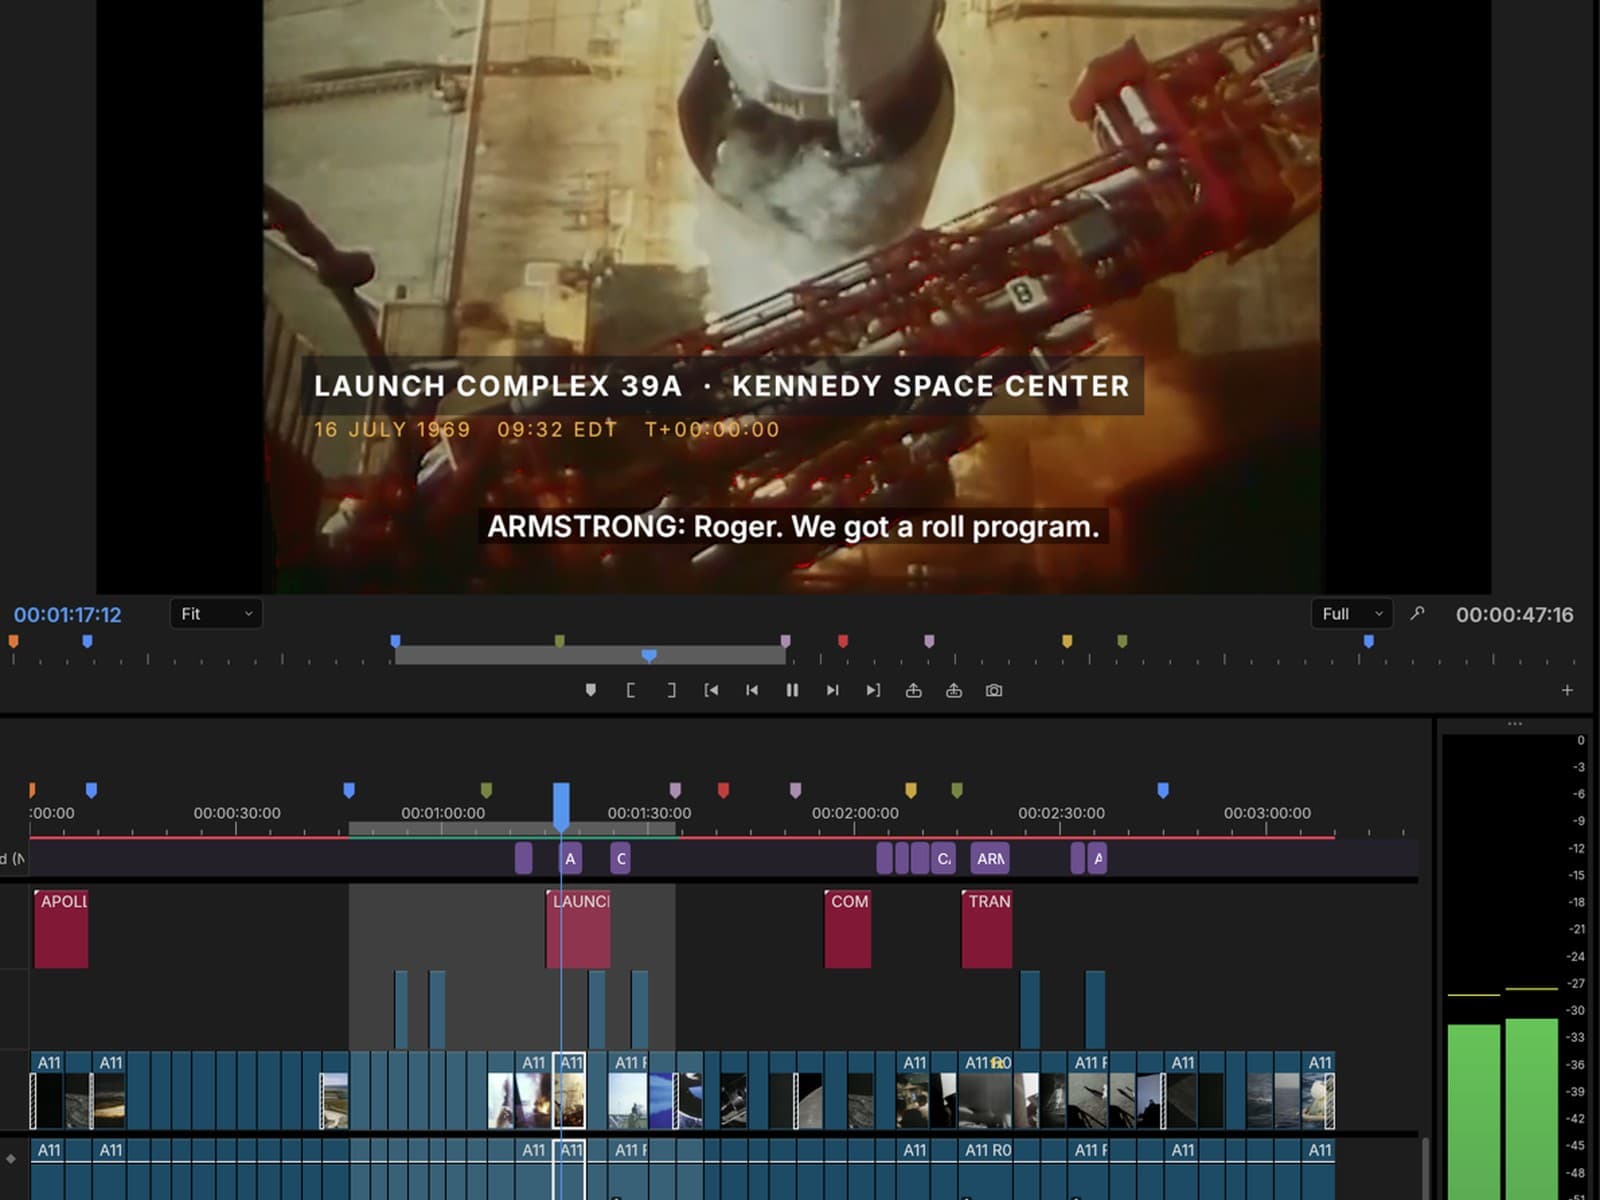Select the LAUNCH graphics clip
The height and width of the screenshot is (1200, 1600).
click(578, 929)
